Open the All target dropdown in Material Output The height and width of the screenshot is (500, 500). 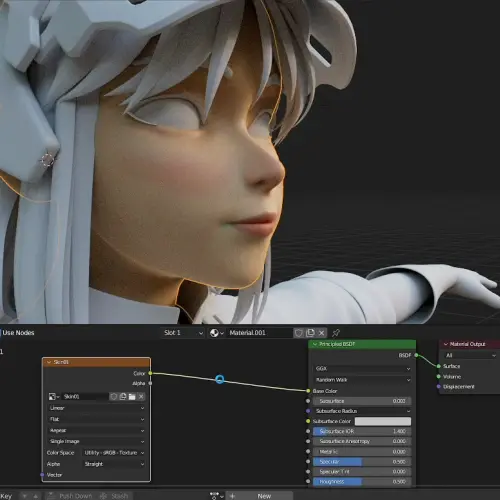(x=469, y=355)
